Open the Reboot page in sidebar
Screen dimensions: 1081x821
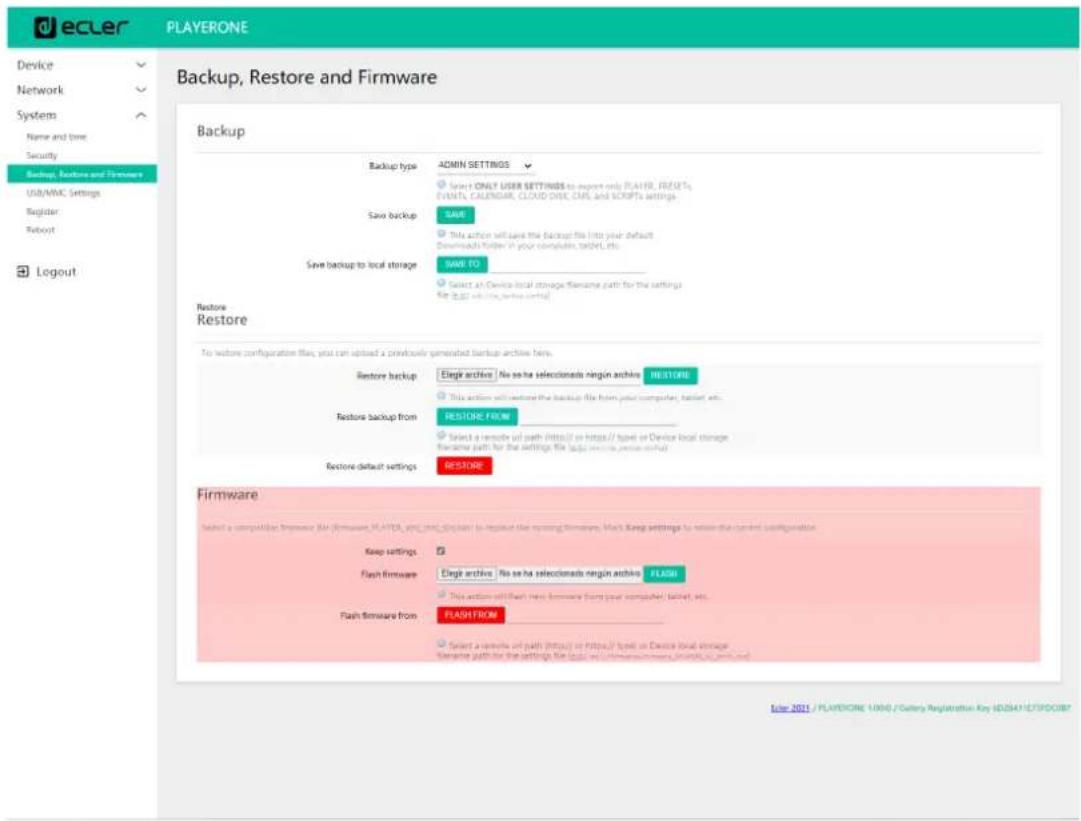(40, 230)
